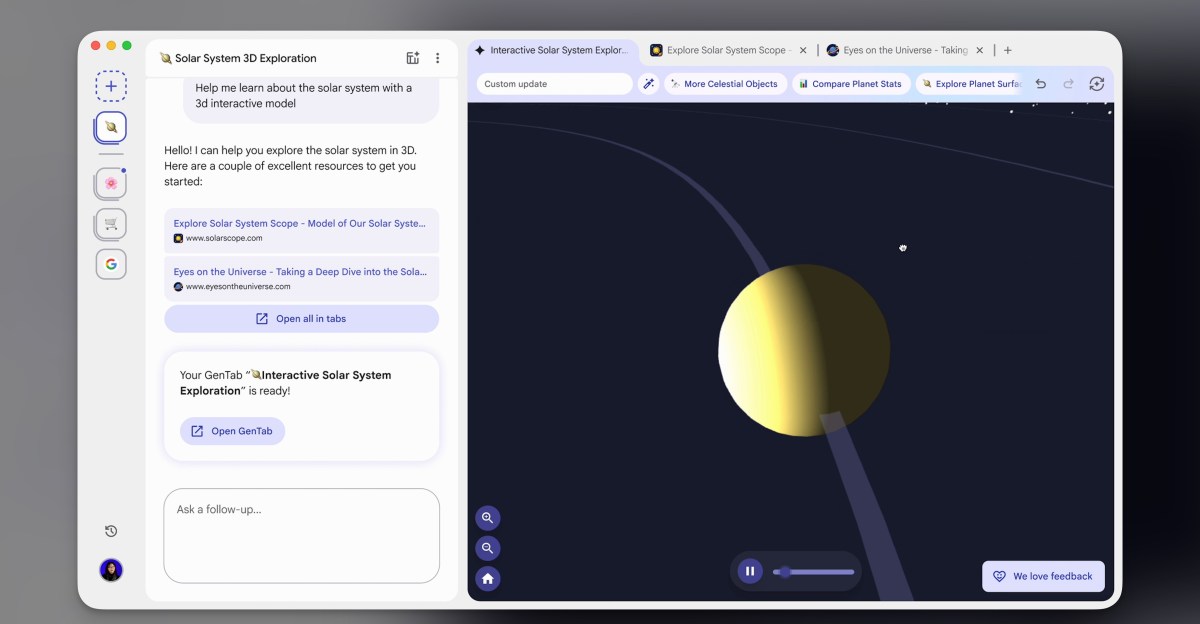This screenshot has height=624, width=1200.
Task: Open the shopping cart chat from sidebar
Action: tap(110, 223)
